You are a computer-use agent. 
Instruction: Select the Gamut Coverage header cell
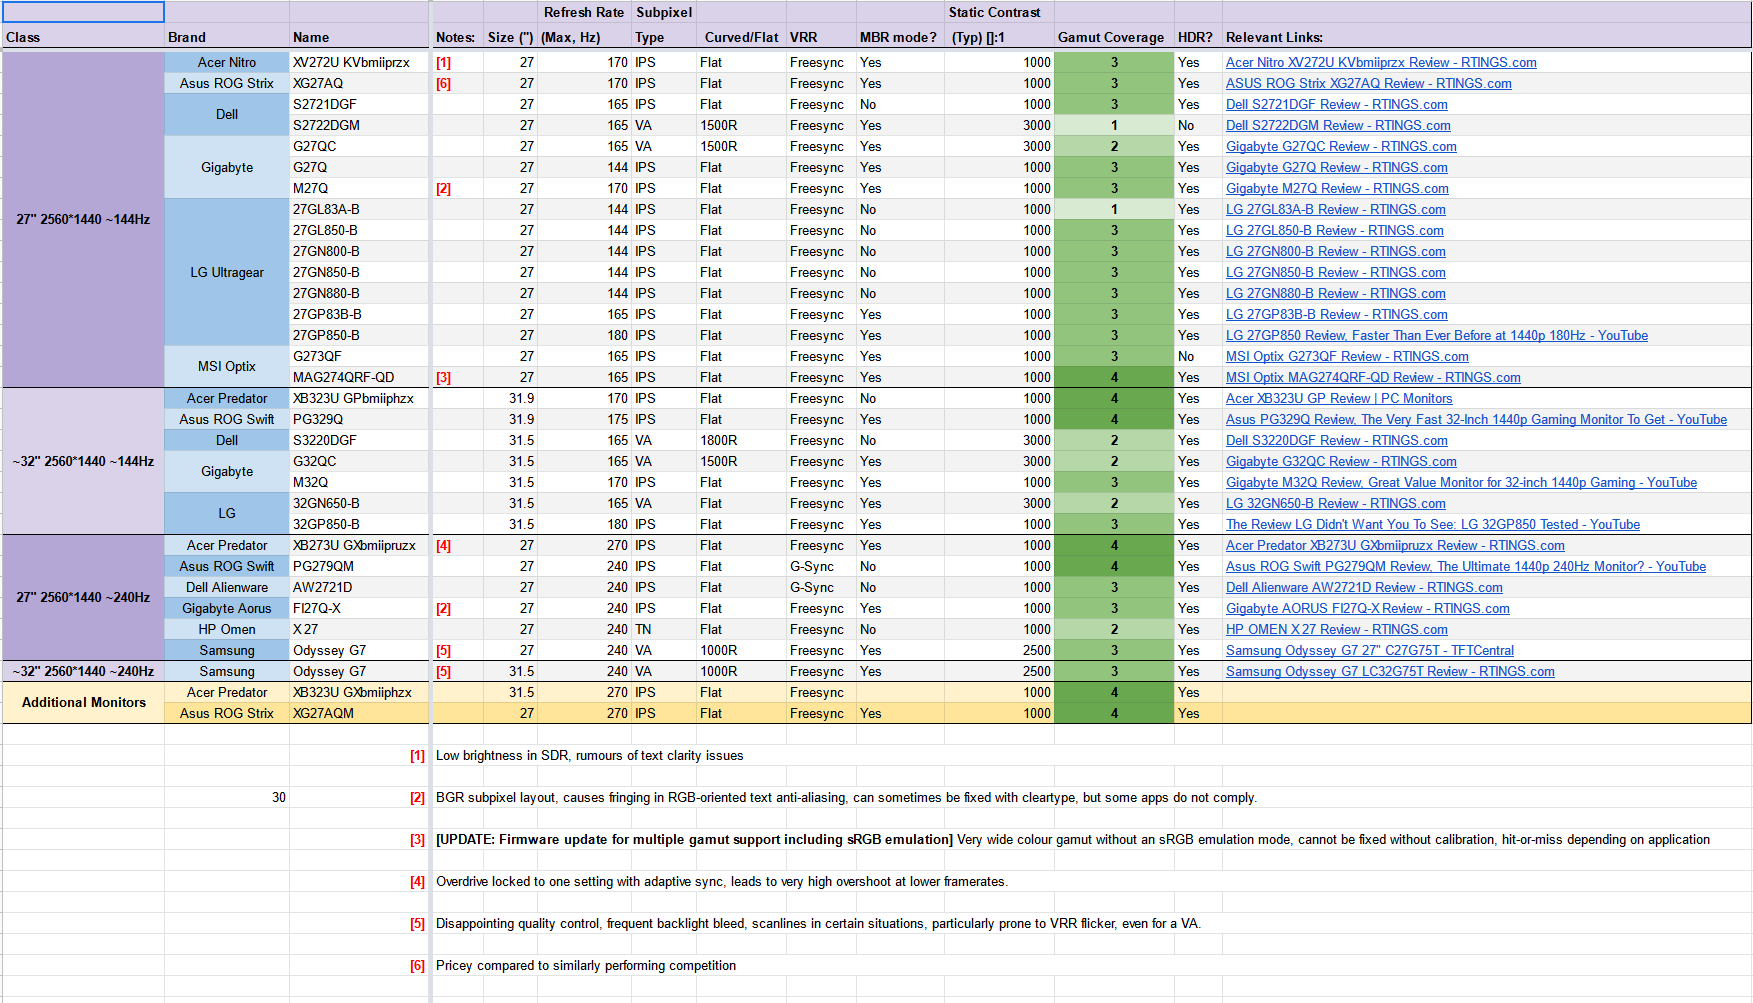click(x=1114, y=37)
